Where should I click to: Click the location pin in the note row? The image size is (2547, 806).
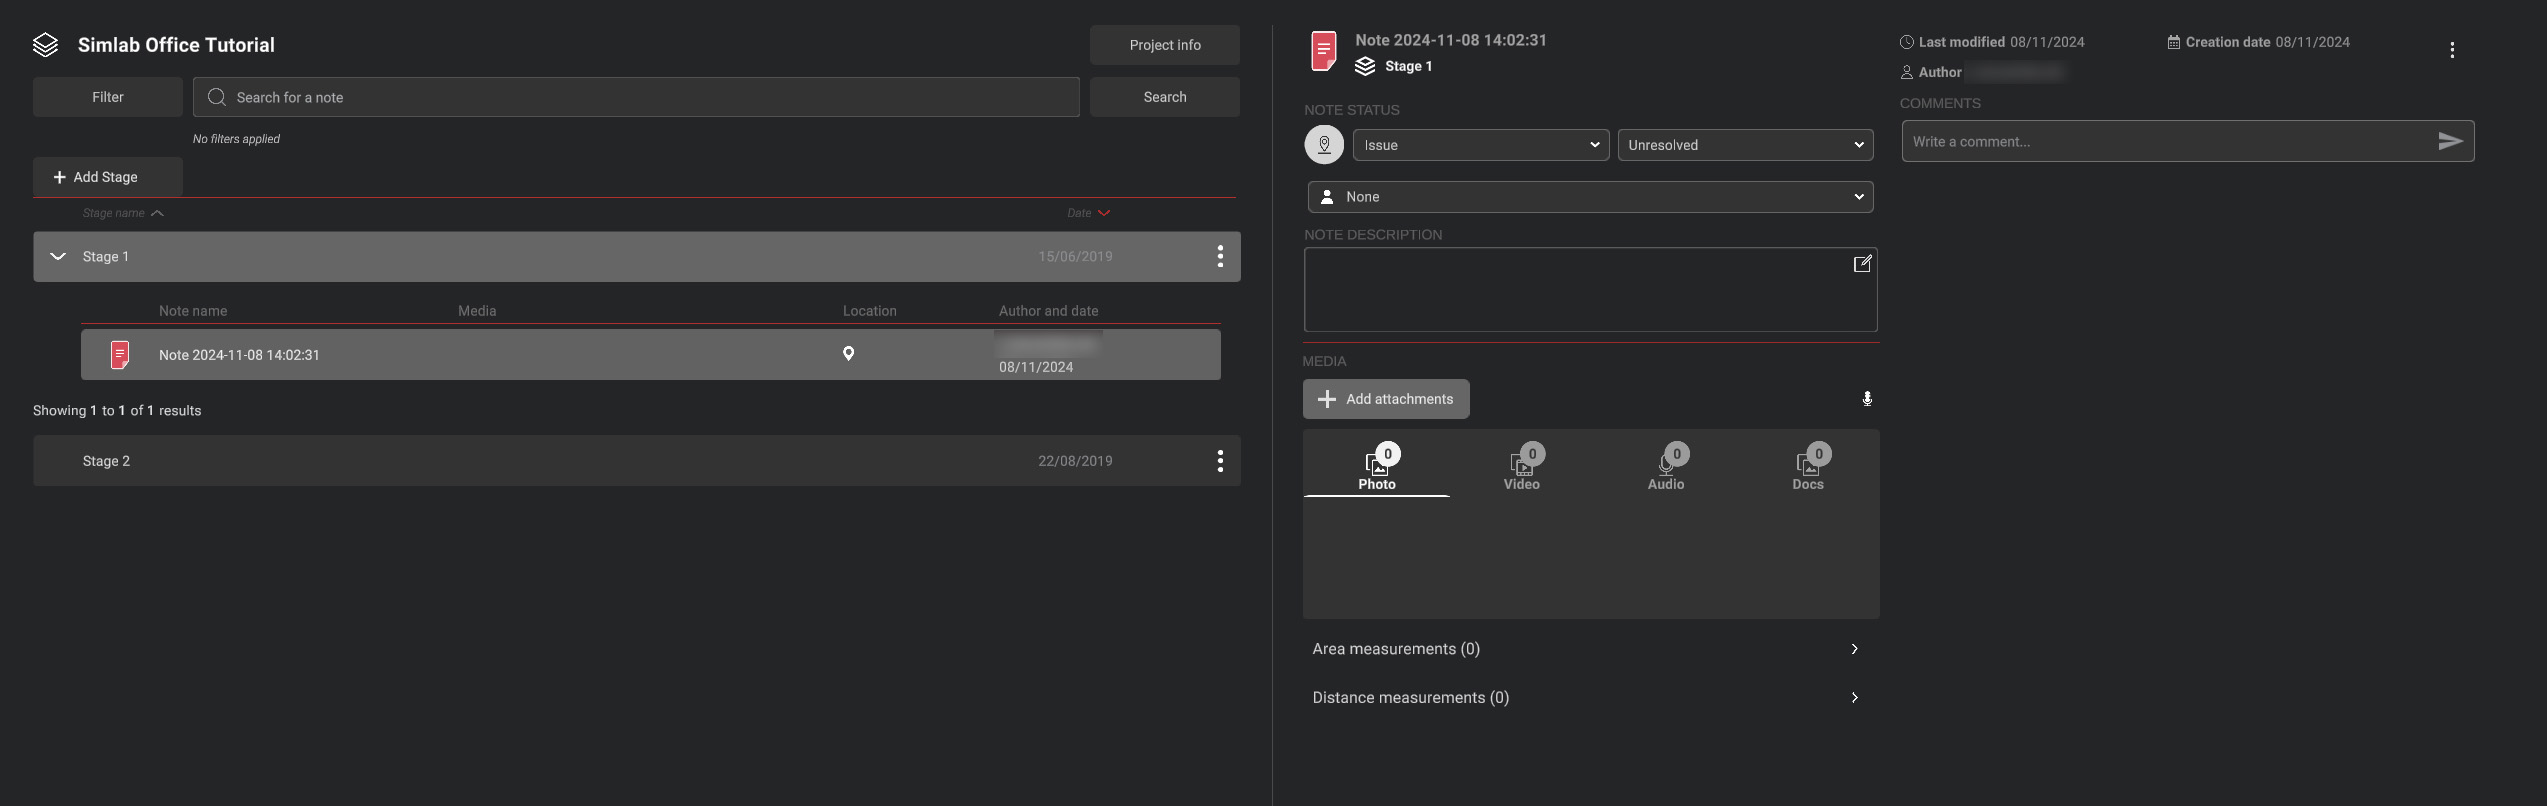coord(848,353)
